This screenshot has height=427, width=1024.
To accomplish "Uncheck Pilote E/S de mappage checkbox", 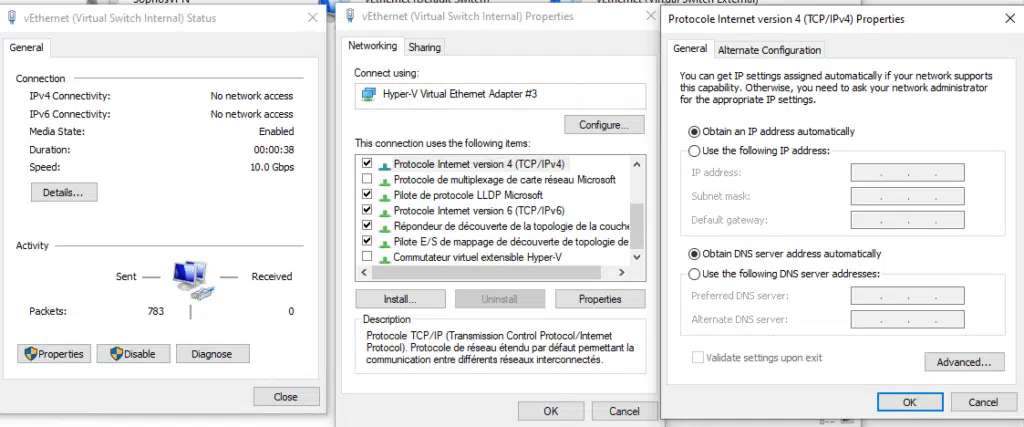I will tap(367, 241).
